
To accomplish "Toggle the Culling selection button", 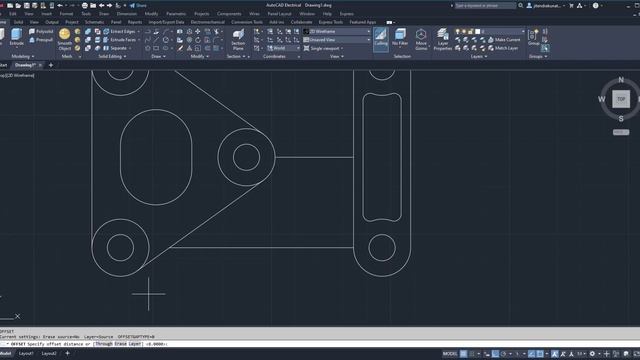I will [381, 39].
